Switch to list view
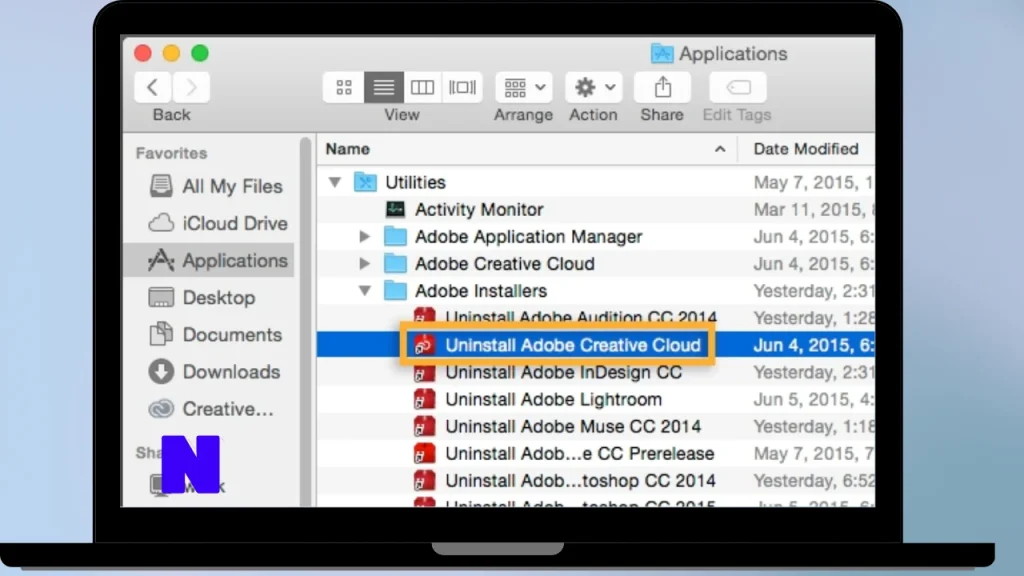The image size is (1024, 576). point(383,87)
